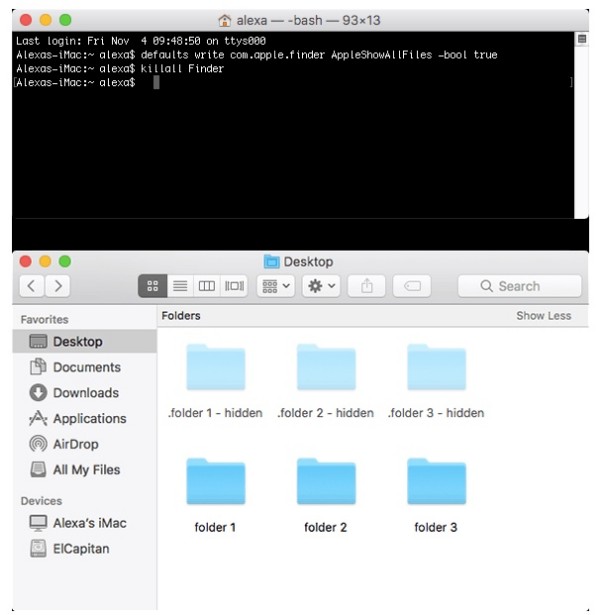Click the AirDrop radar icon

pyautogui.click(x=38, y=444)
